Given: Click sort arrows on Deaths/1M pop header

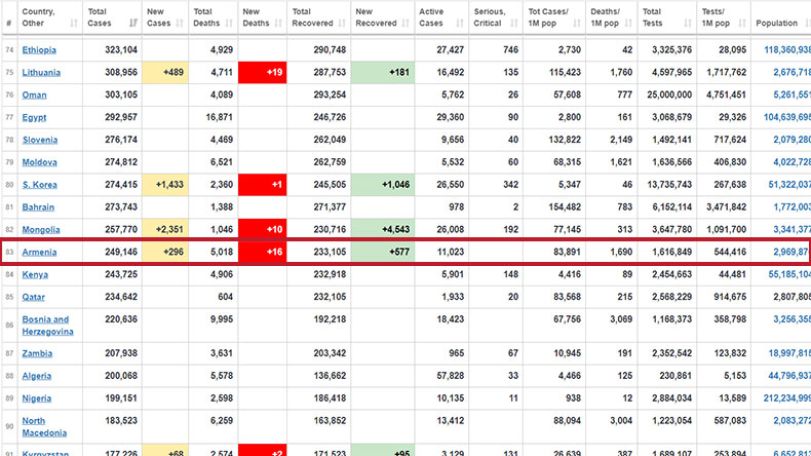Looking at the screenshot, I should coord(628,23).
